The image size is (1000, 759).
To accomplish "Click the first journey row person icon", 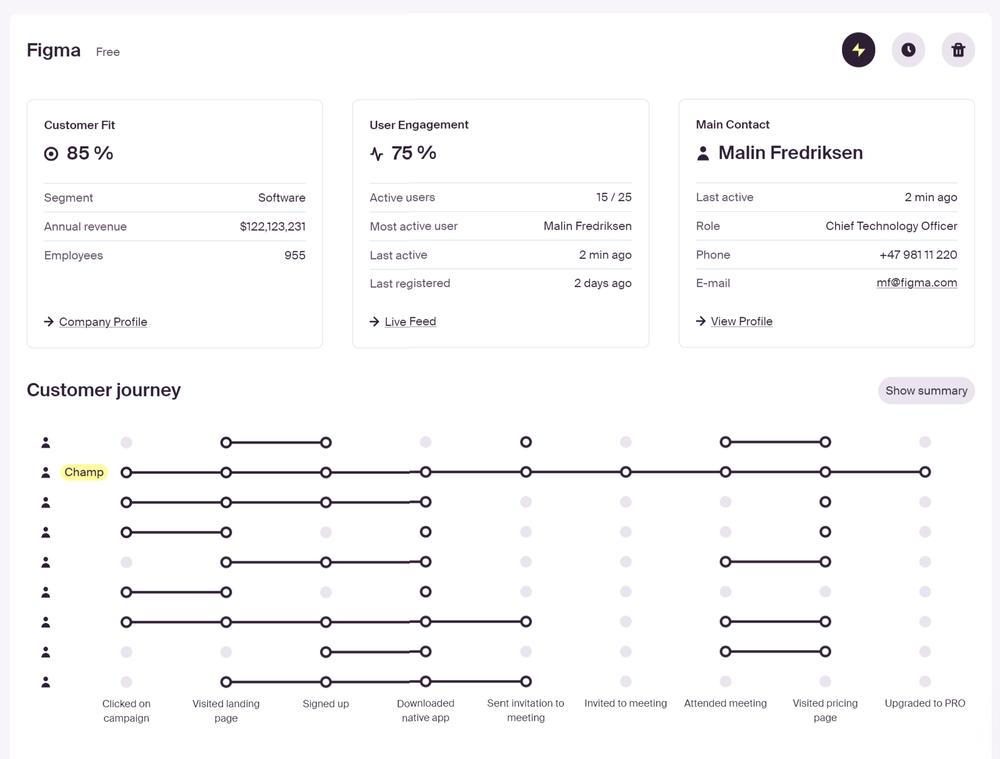I will (x=46, y=442).
